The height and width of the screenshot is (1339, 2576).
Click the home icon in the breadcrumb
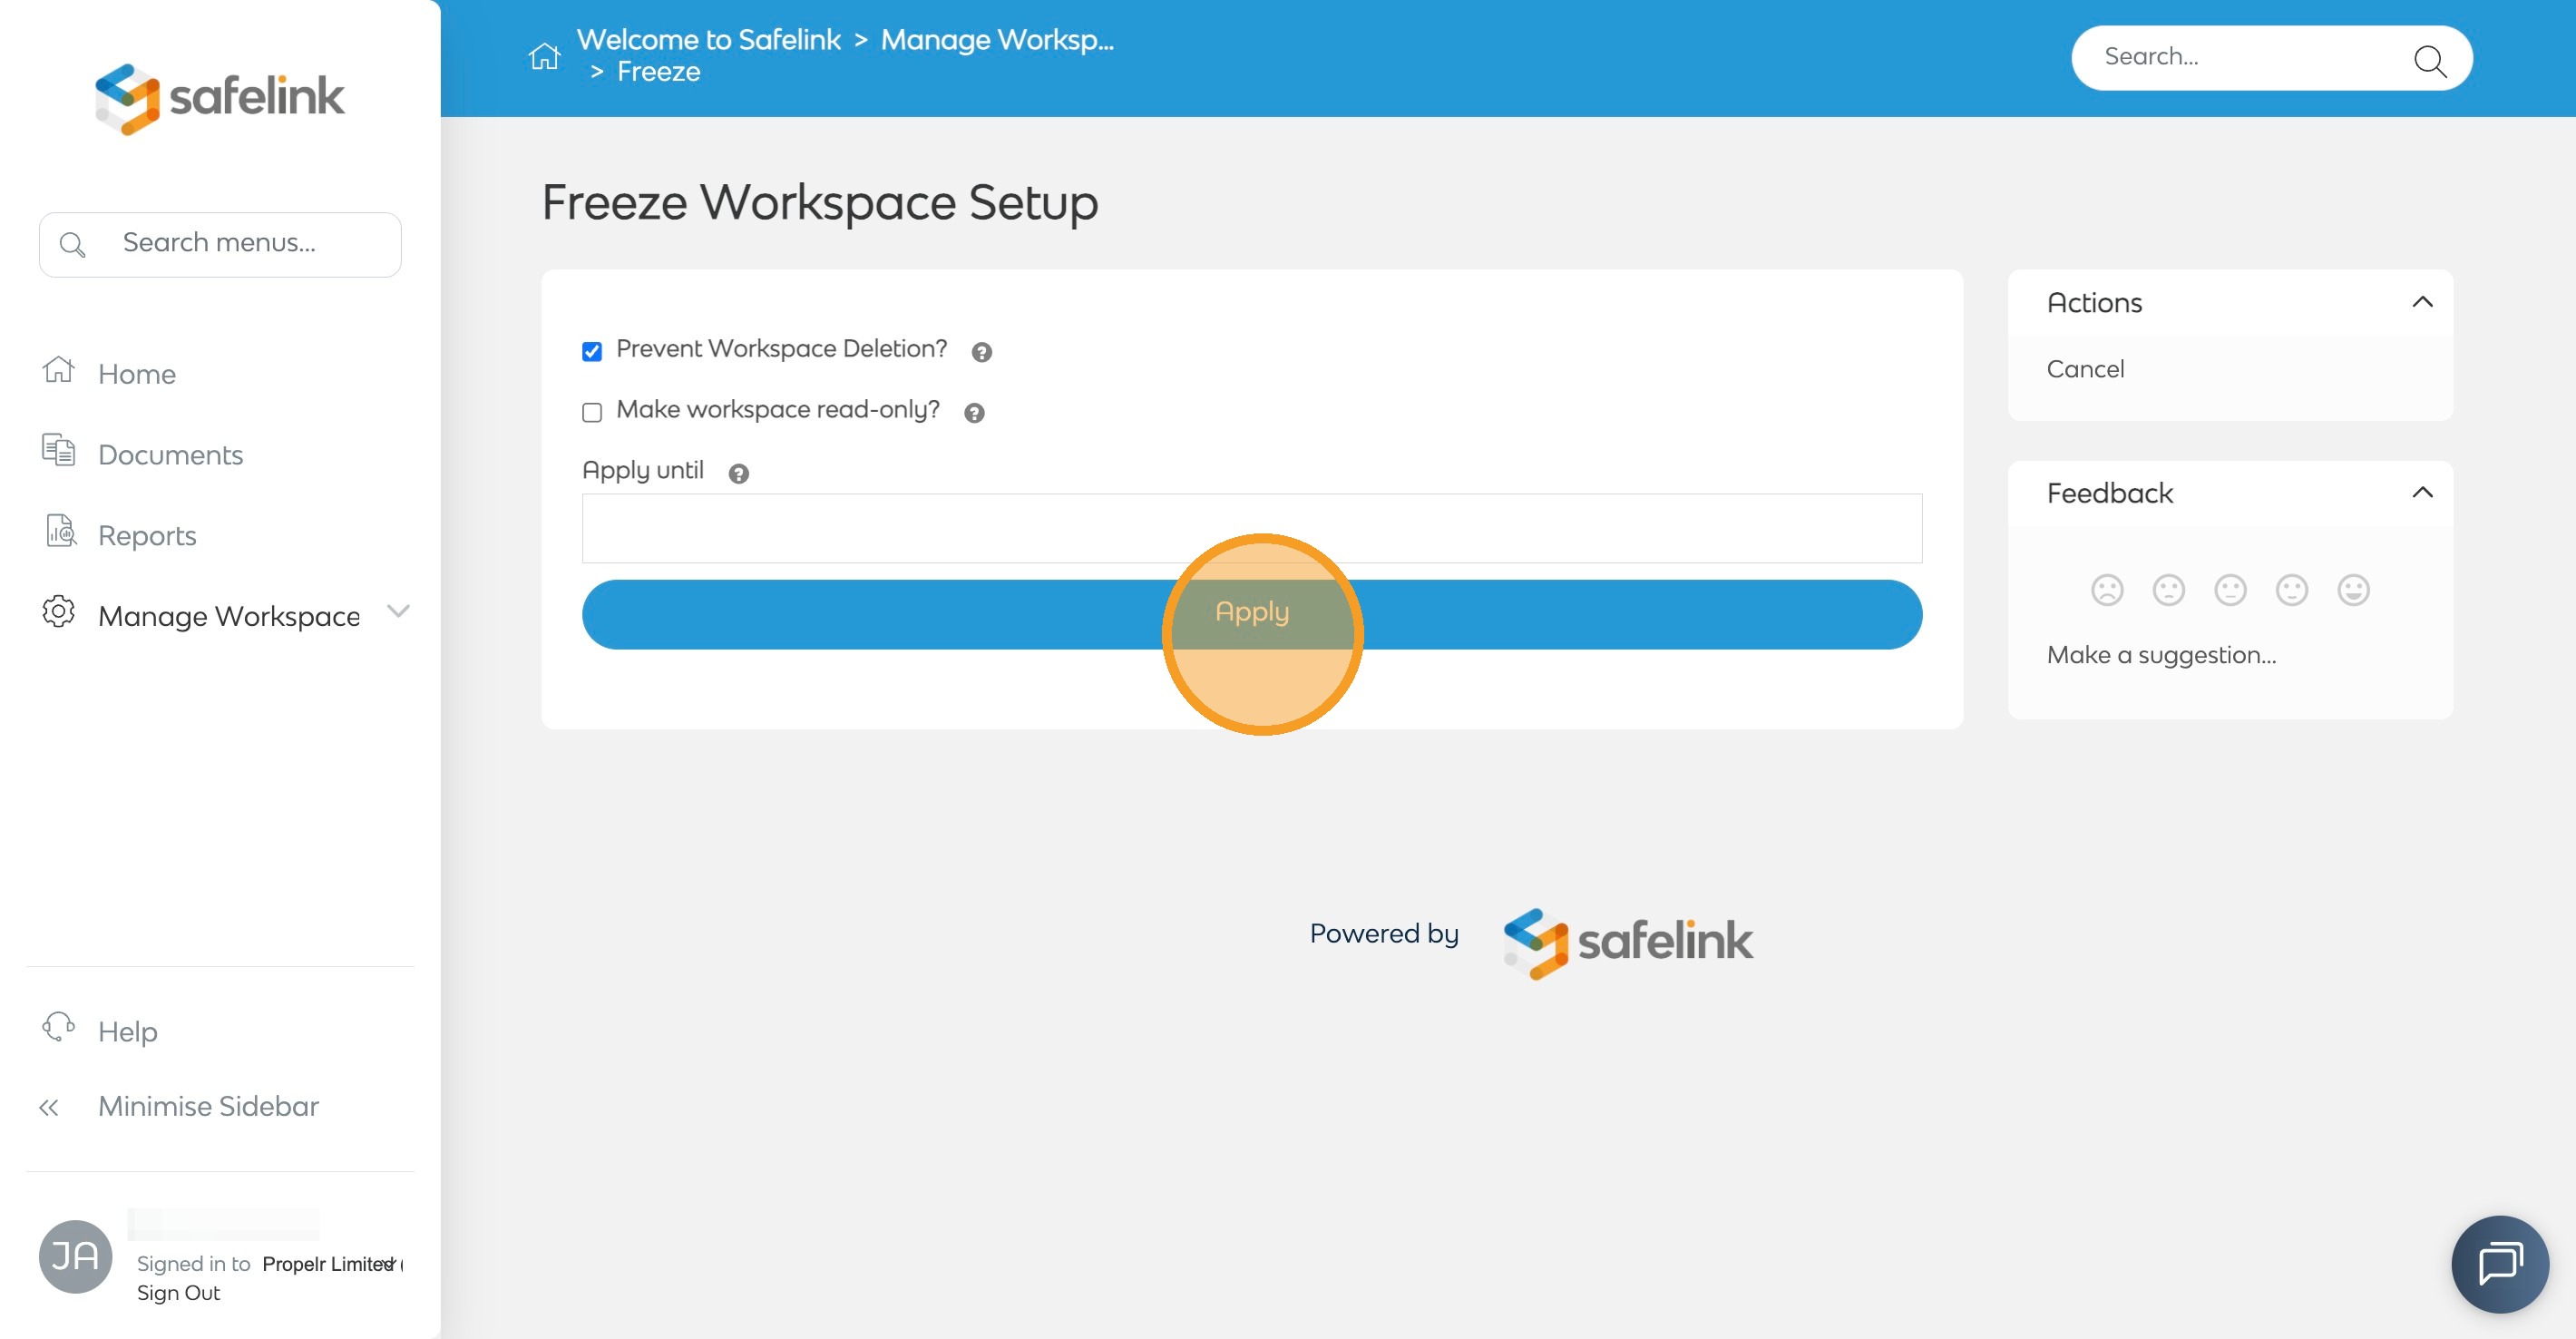coord(544,56)
